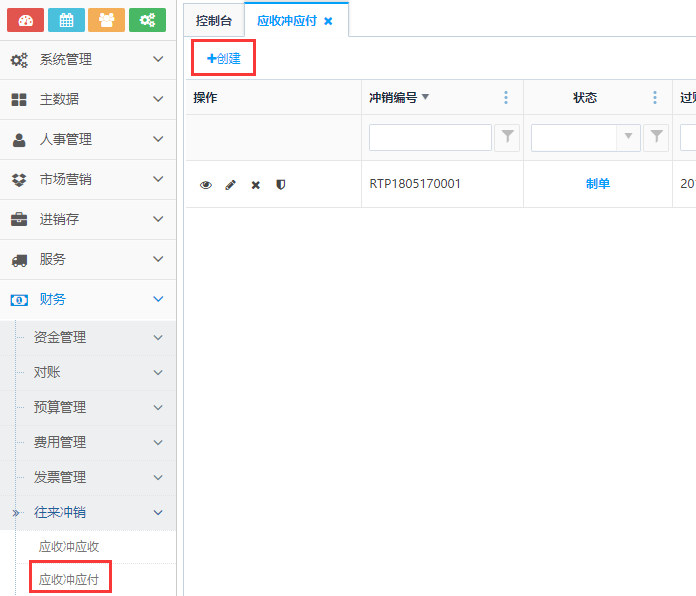Delete the row using the X icon
696x596 pixels.
tap(255, 185)
